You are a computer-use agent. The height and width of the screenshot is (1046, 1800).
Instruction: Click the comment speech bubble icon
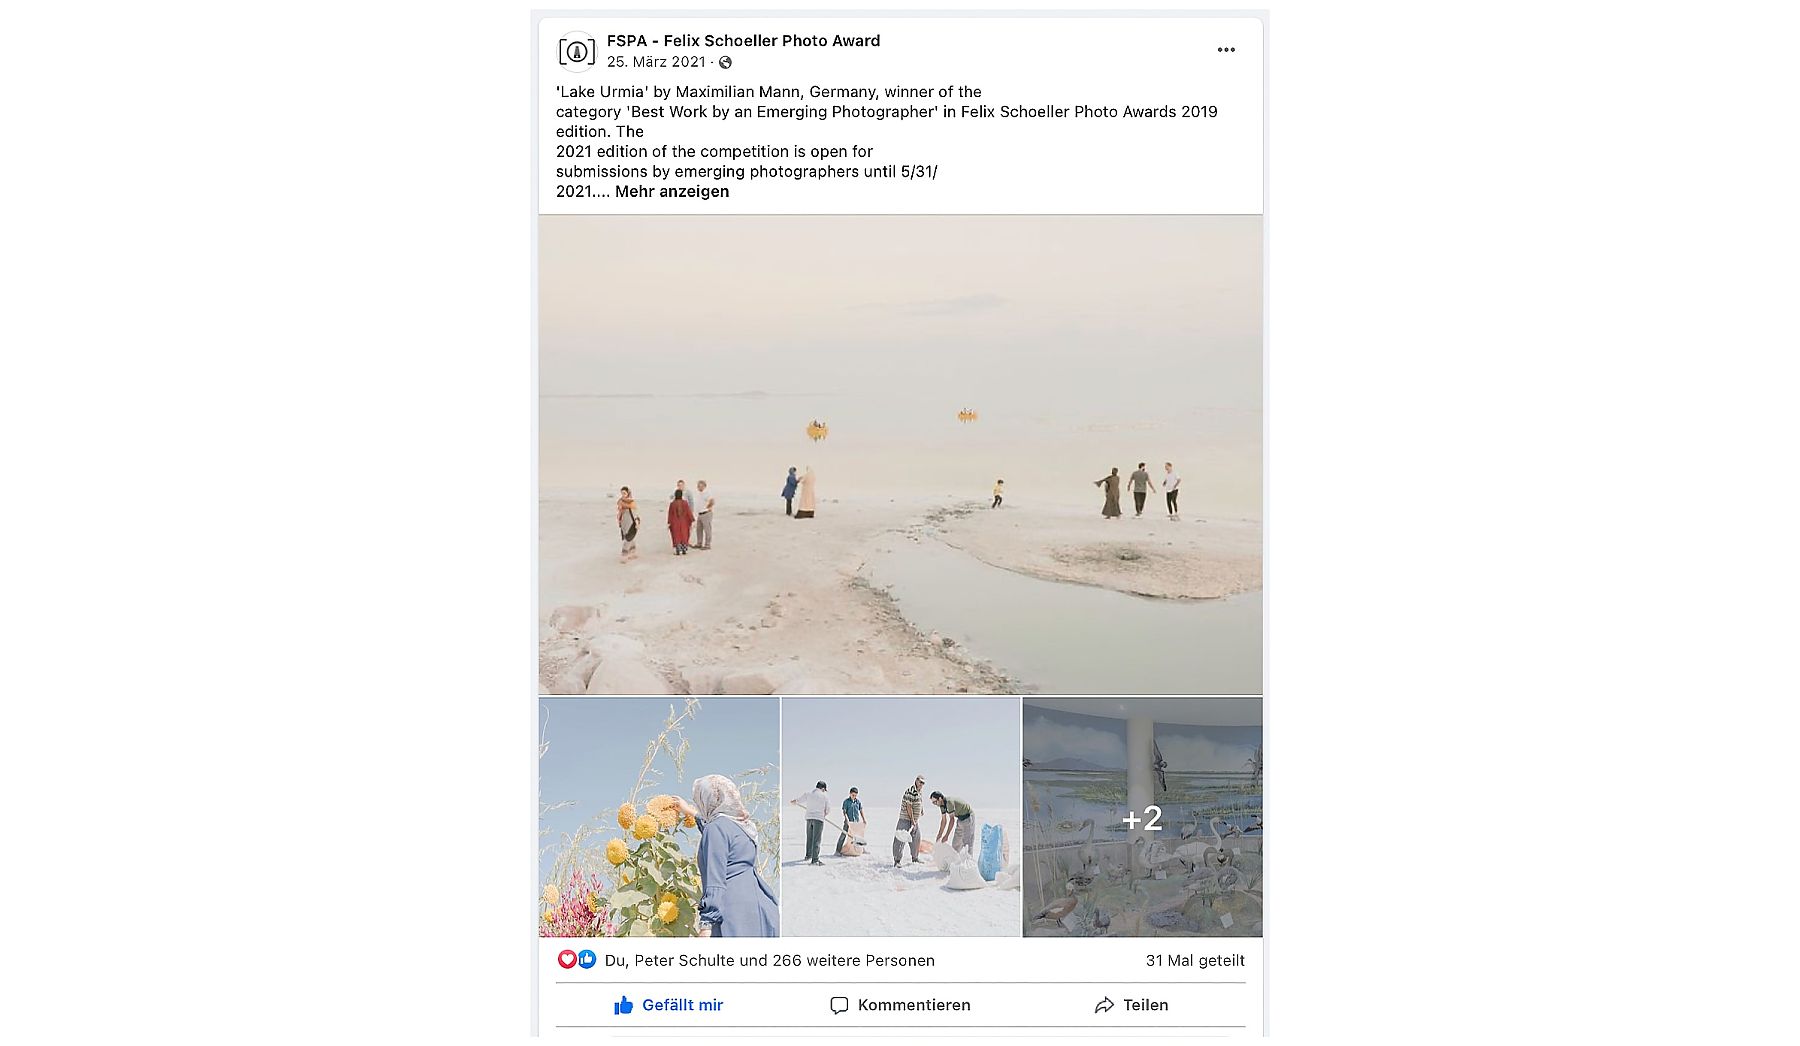pos(839,1005)
